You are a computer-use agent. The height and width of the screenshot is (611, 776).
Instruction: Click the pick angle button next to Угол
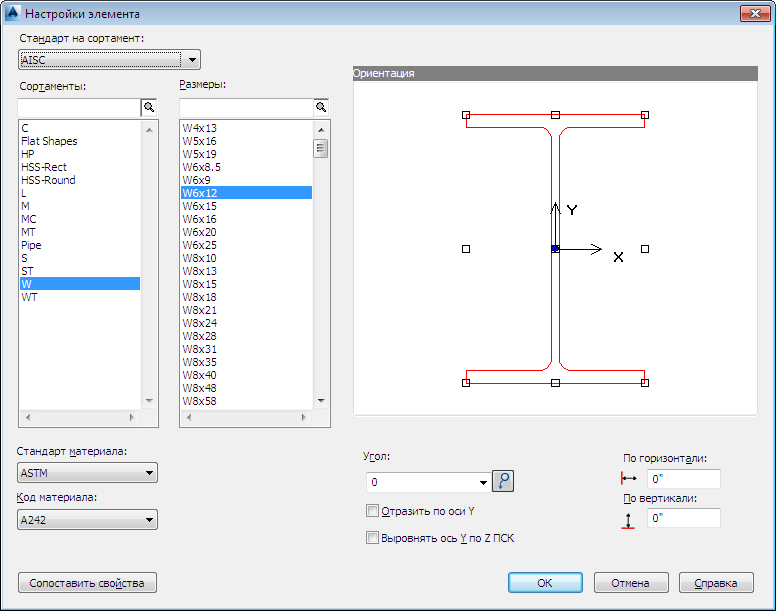click(503, 481)
